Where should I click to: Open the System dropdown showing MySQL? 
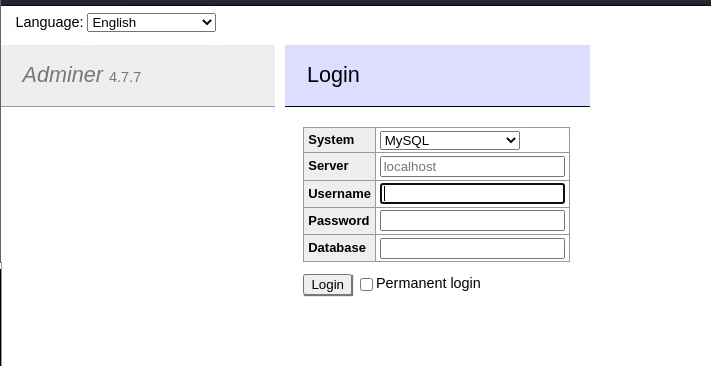pos(450,141)
